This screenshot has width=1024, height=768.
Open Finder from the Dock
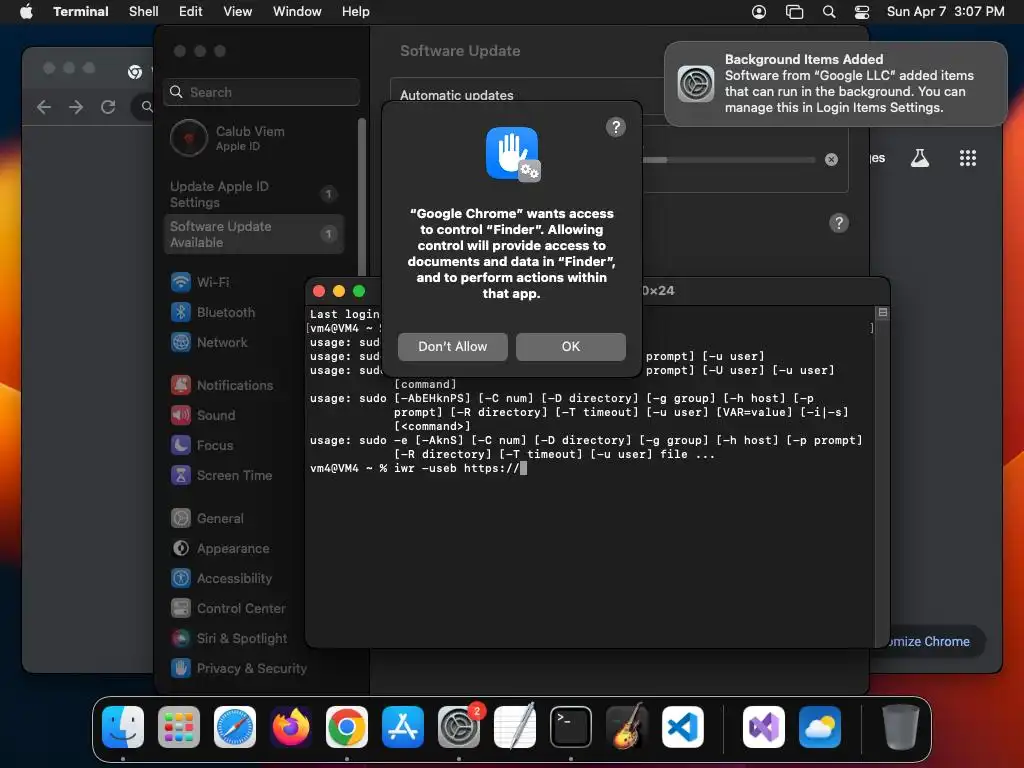tap(123, 727)
